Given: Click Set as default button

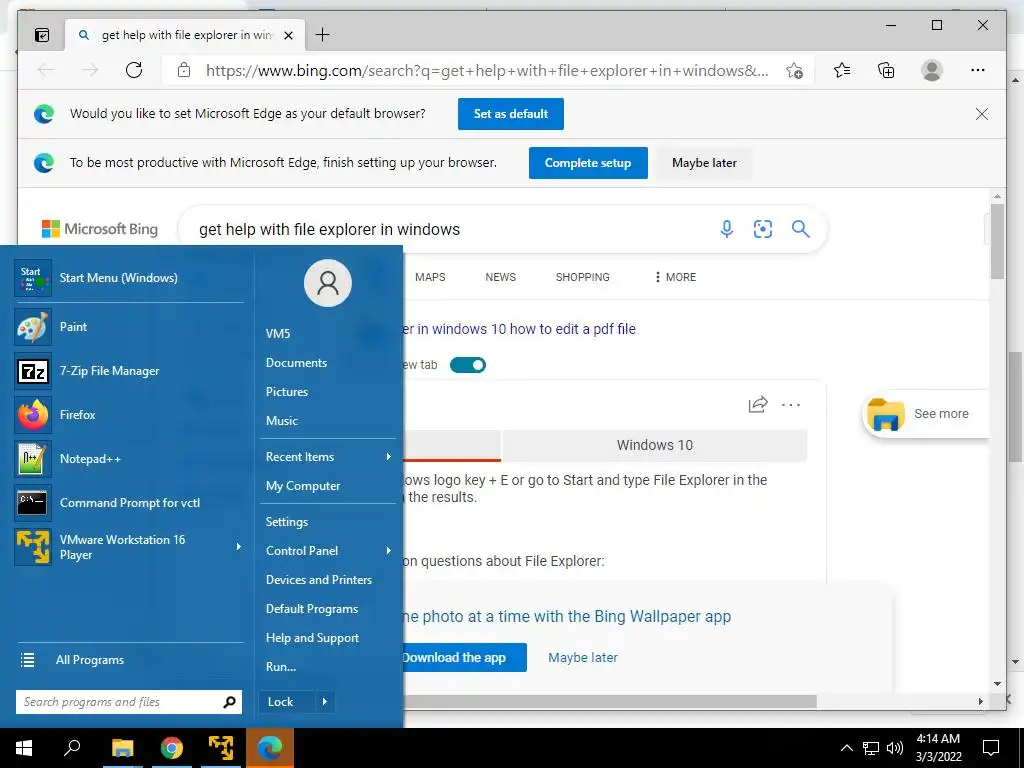Looking at the screenshot, I should click(511, 114).
